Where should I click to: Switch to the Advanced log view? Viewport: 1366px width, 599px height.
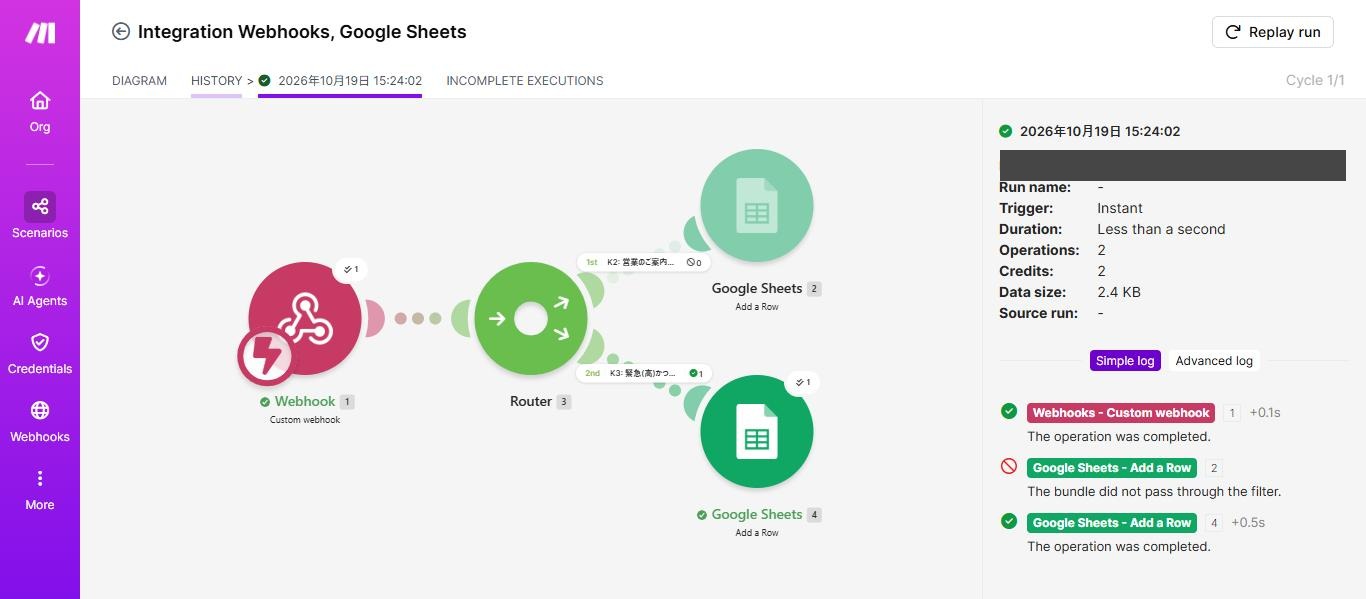(1214, 361)
